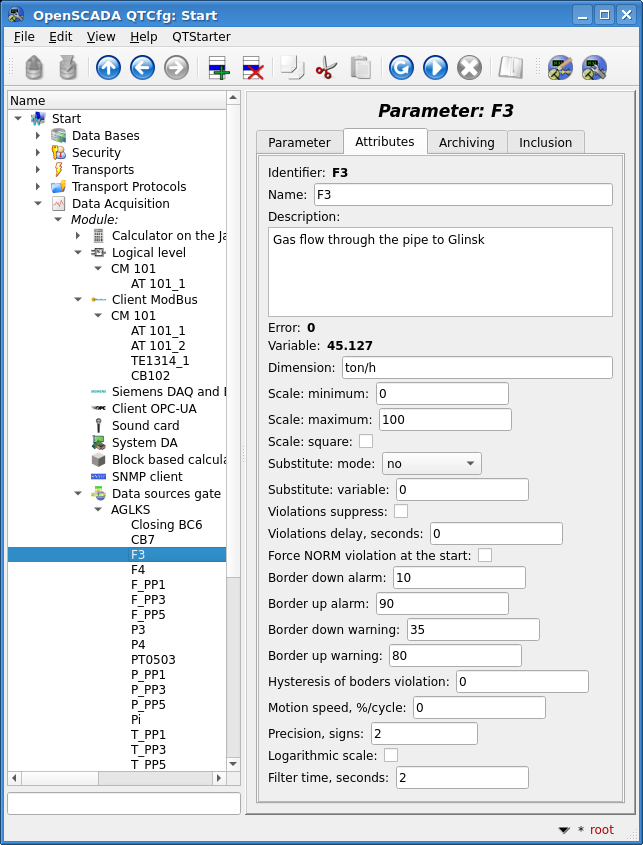Viewport: 643px width, 845px height.
Task: Click the Add item toolbar icon
Action: coord(219,68)
